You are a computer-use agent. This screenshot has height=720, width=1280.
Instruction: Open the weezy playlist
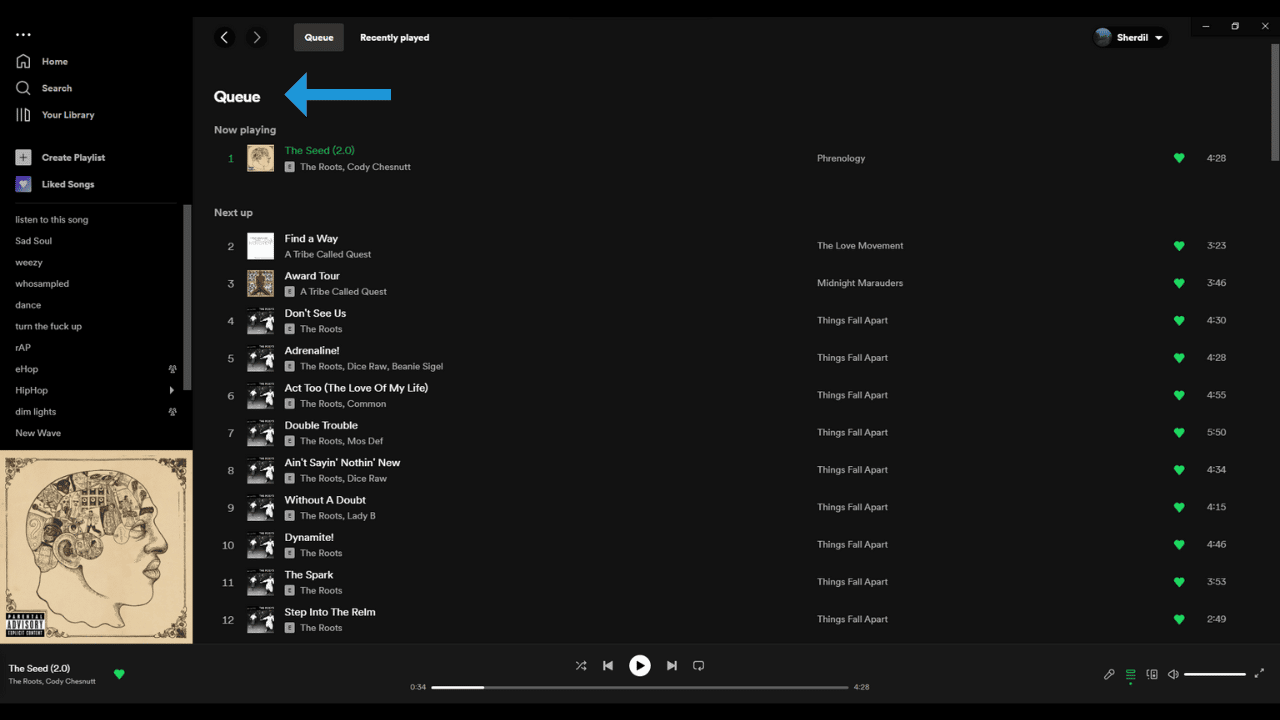29,262
